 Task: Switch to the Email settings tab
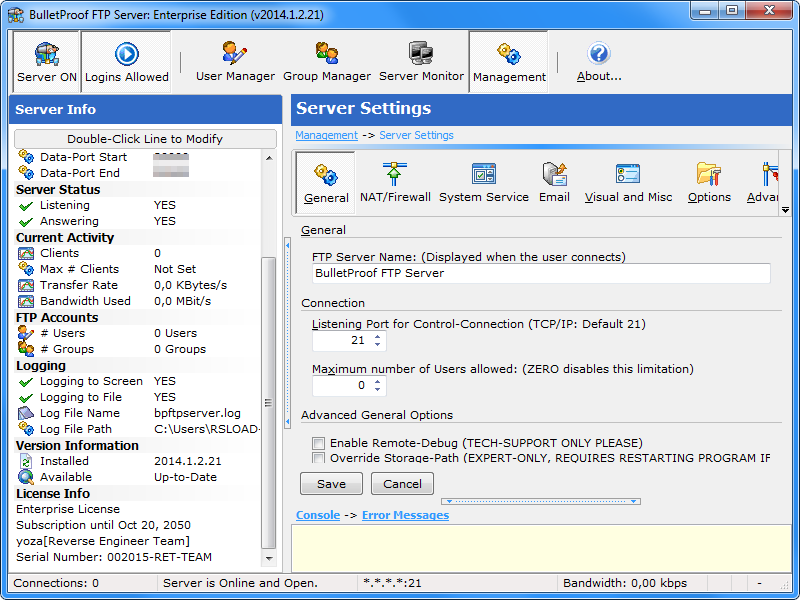point(554,183)
